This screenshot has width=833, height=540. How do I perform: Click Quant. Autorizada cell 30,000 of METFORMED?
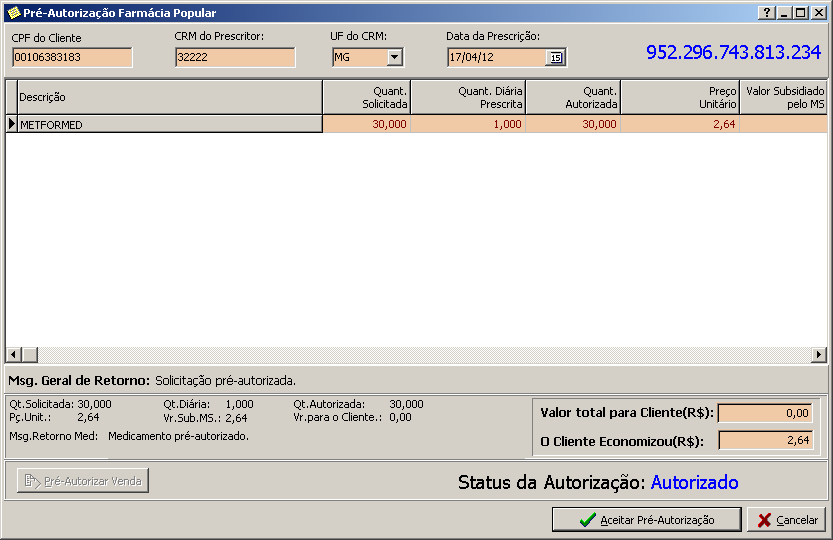pos(573,124)
